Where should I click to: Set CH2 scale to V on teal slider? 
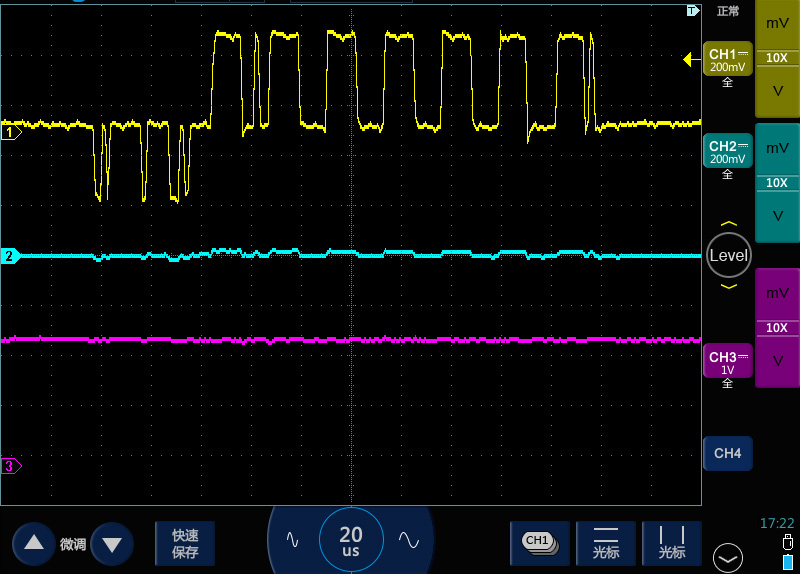777,215
